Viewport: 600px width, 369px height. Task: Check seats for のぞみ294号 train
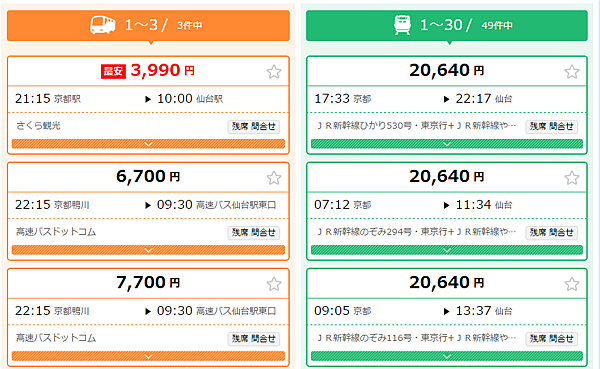551,232
